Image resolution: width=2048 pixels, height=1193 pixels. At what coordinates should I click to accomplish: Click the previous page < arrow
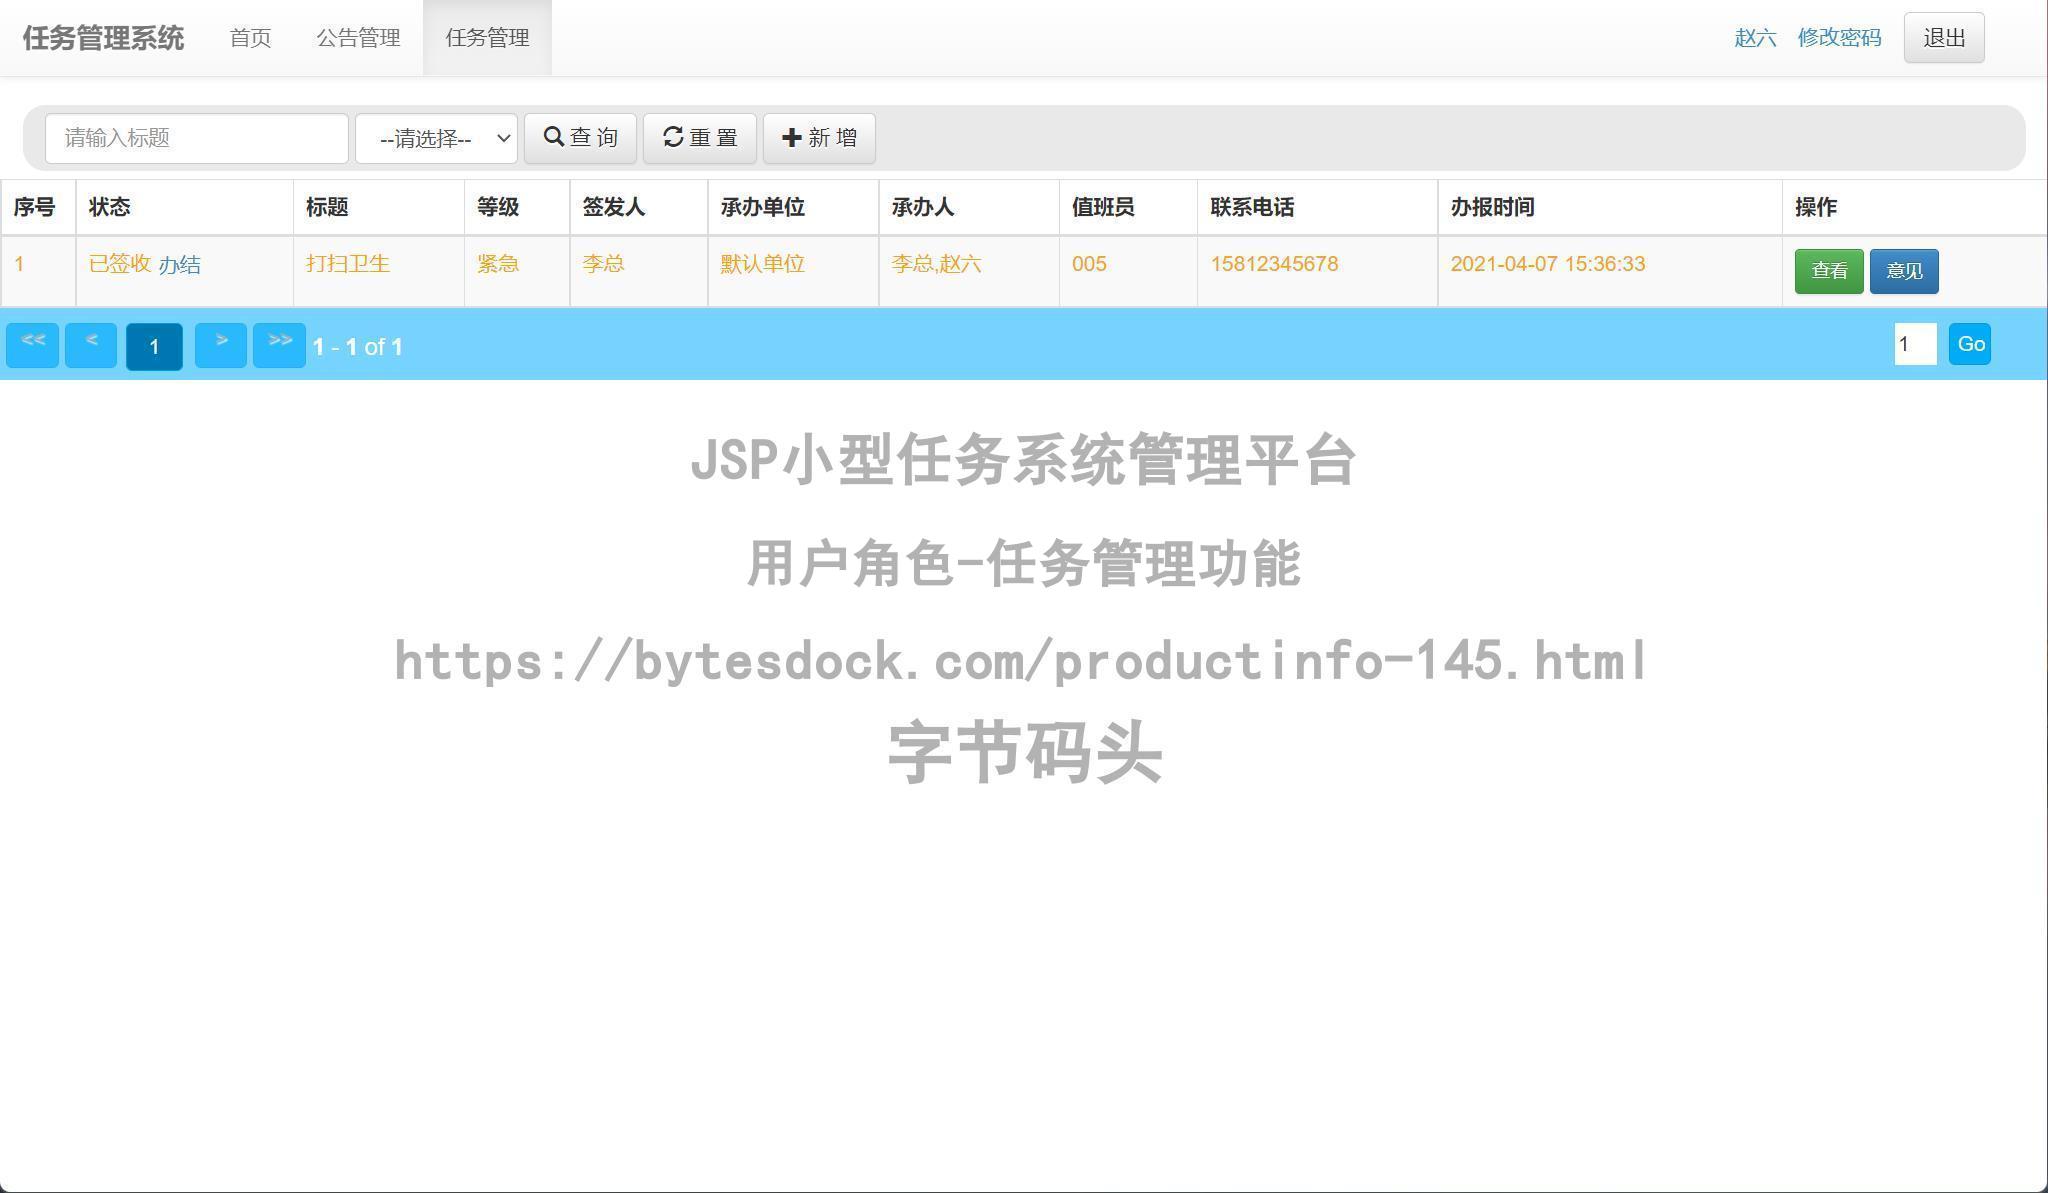(x=90, y=344)
